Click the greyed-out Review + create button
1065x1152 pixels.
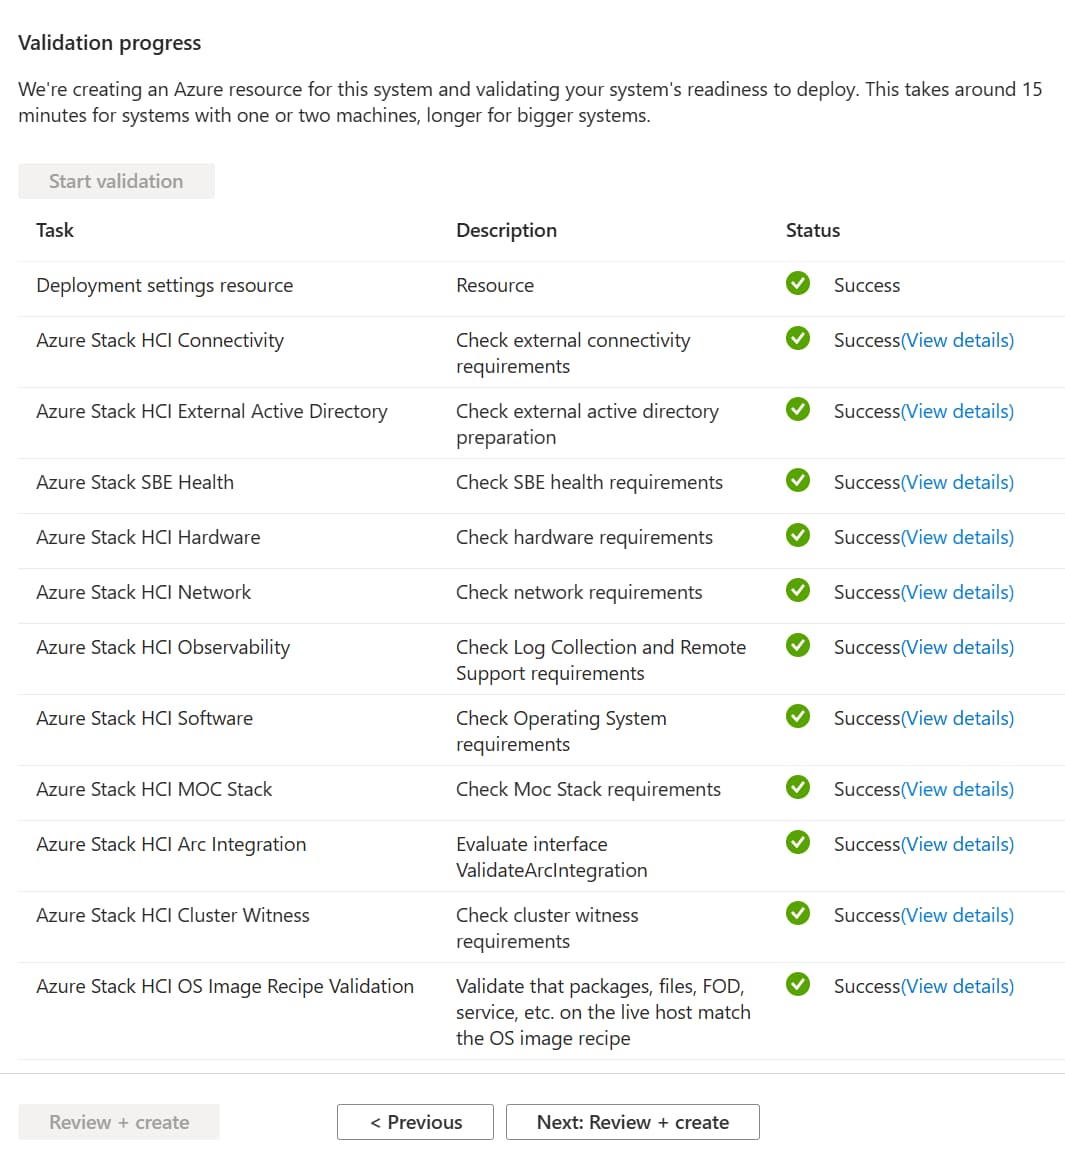[119, 1122]
